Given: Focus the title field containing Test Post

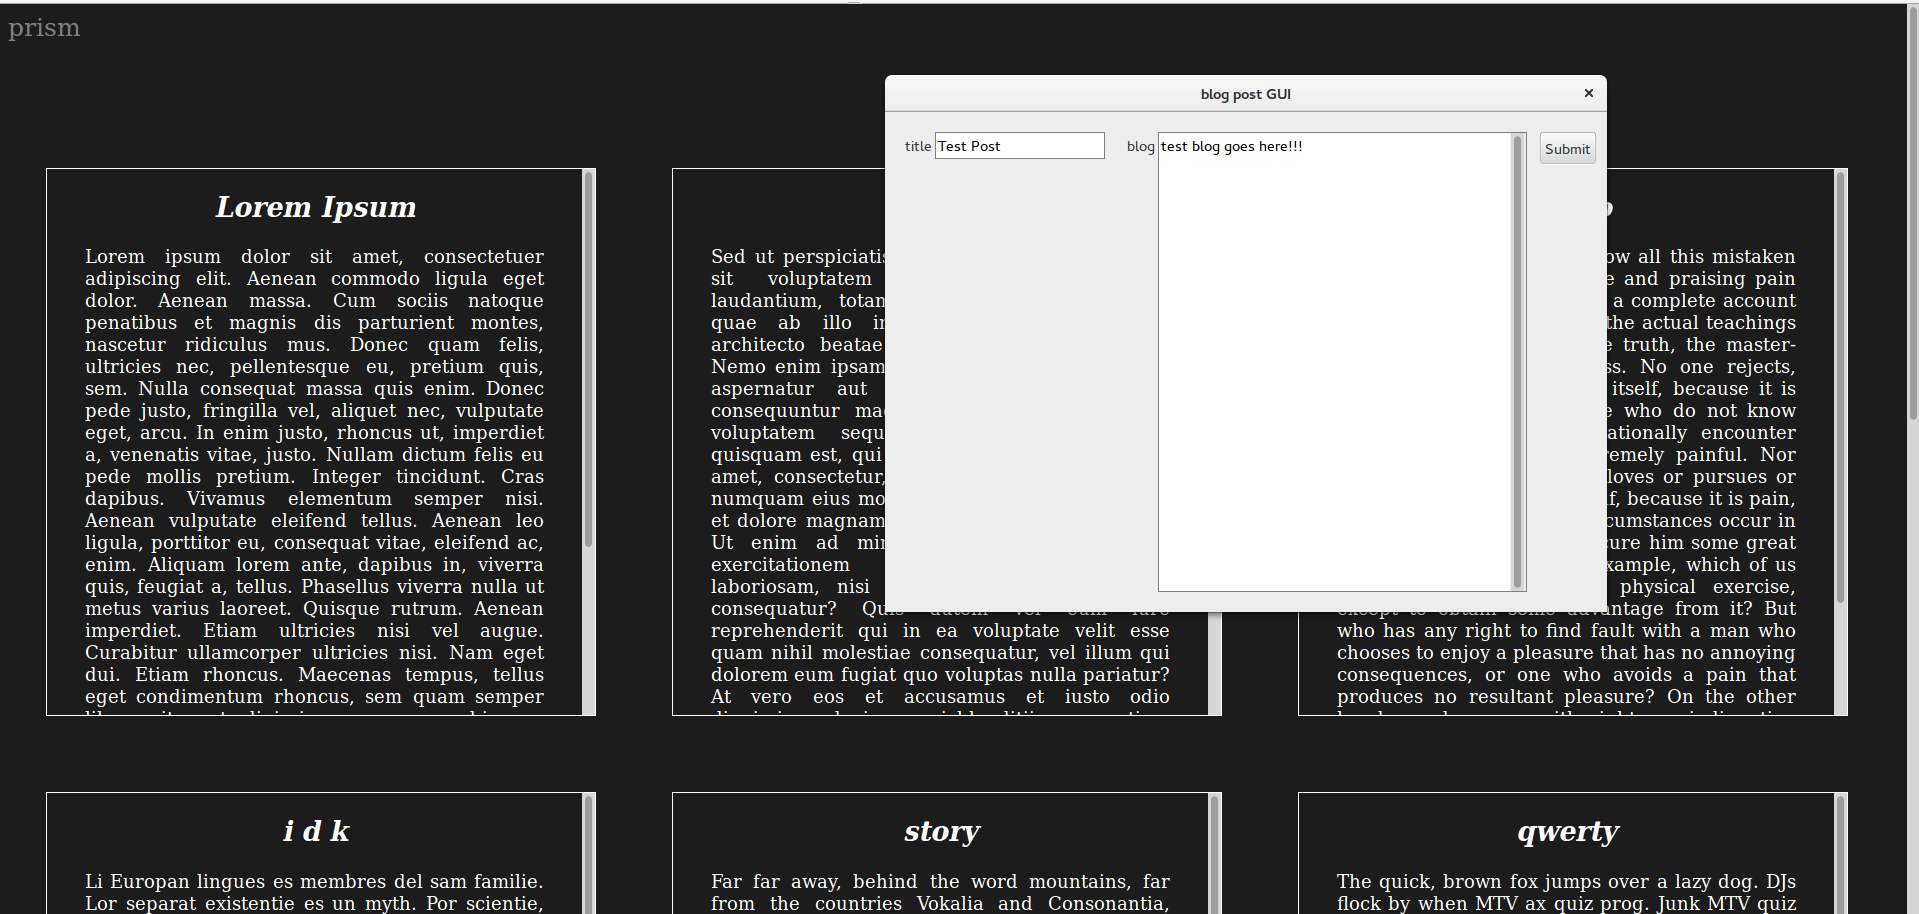Looking at the screenshot, I should [1019, 146].
